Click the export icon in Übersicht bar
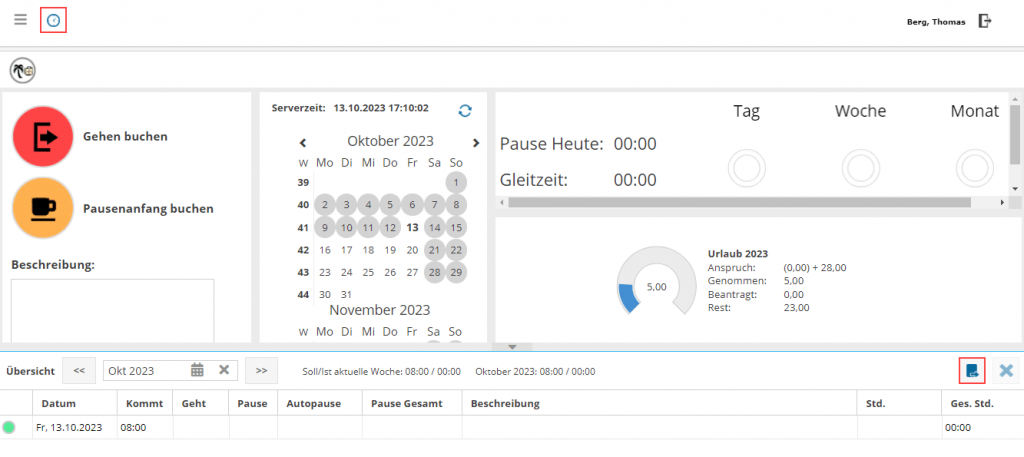Viewport: 1024px width, 457px height. click(972, 371)
